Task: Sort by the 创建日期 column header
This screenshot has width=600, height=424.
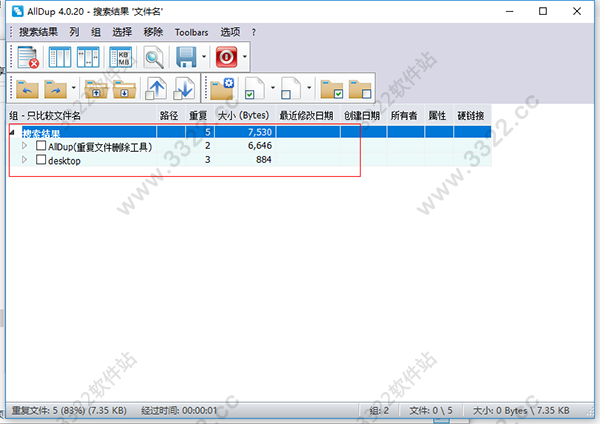Action: 362,116
